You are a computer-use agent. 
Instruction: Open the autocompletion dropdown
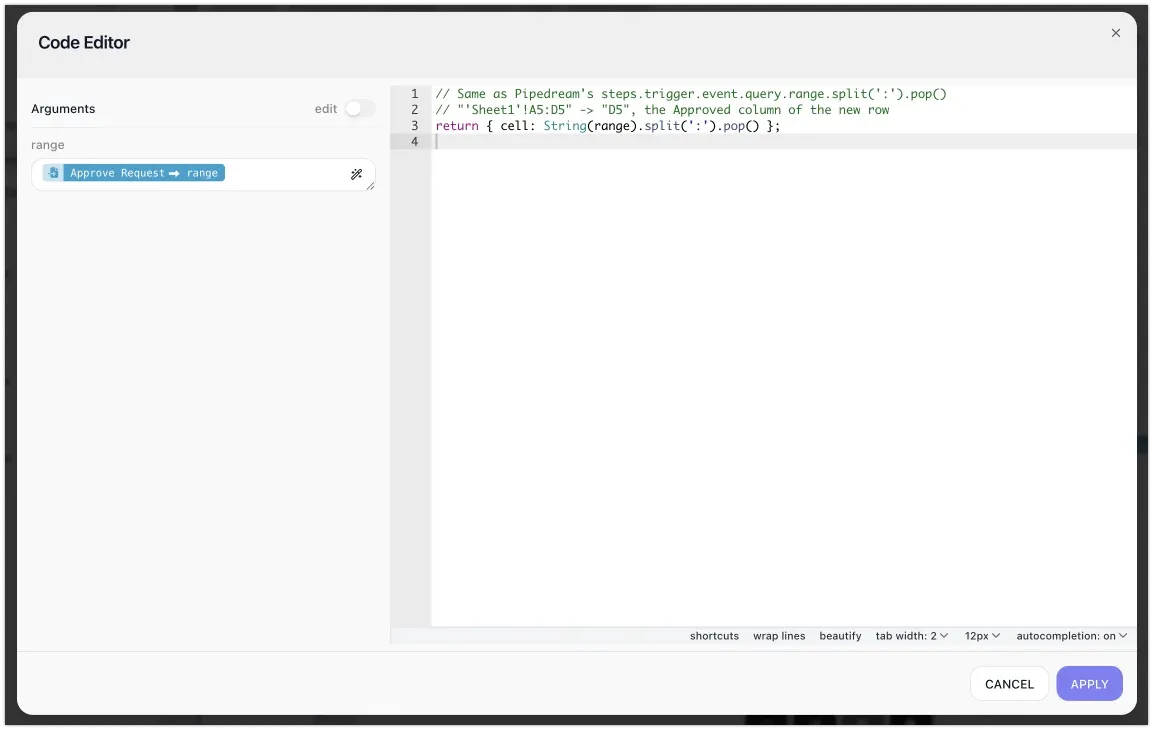[x=1071, y=636]
